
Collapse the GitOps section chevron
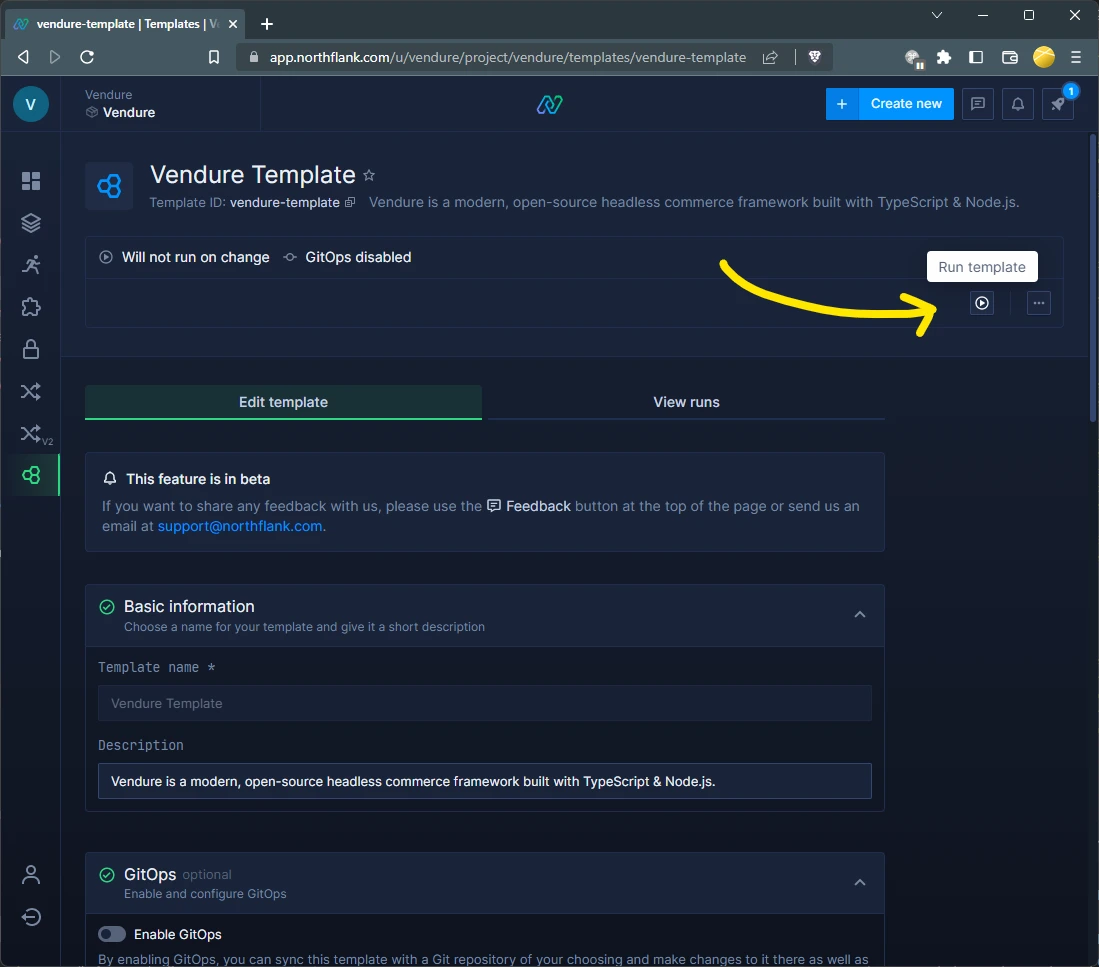coord(860,882)
